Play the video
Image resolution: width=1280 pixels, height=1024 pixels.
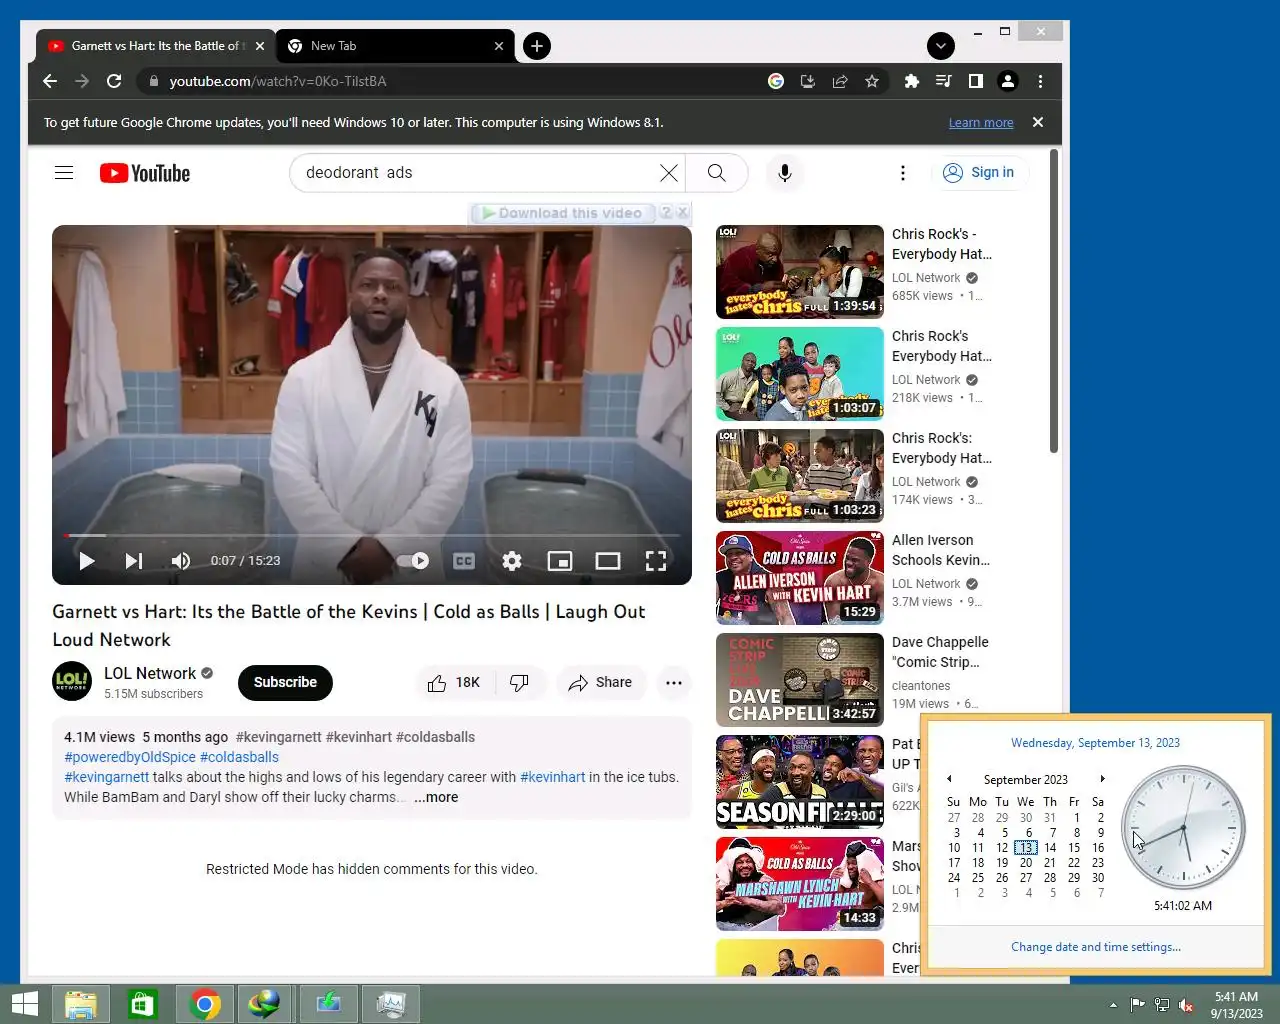pyautogui.click(x=87, y=561)
